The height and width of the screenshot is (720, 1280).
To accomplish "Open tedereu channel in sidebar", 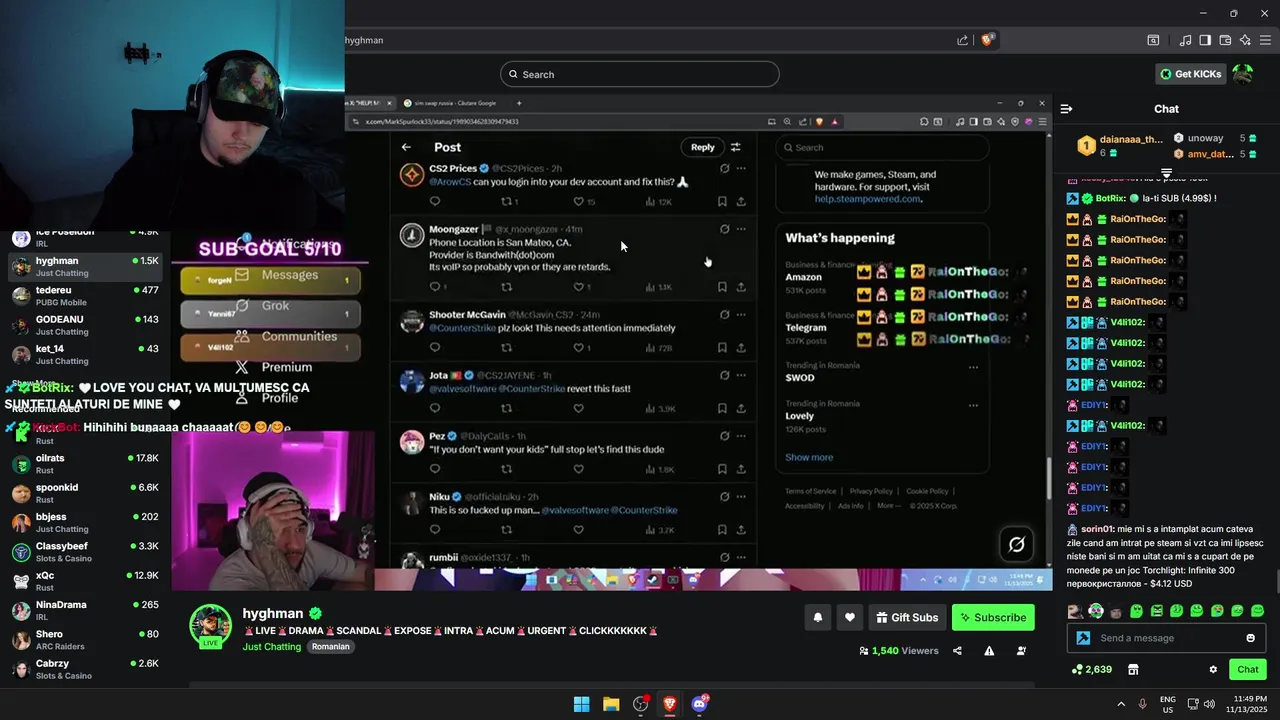I will (85, 296).
